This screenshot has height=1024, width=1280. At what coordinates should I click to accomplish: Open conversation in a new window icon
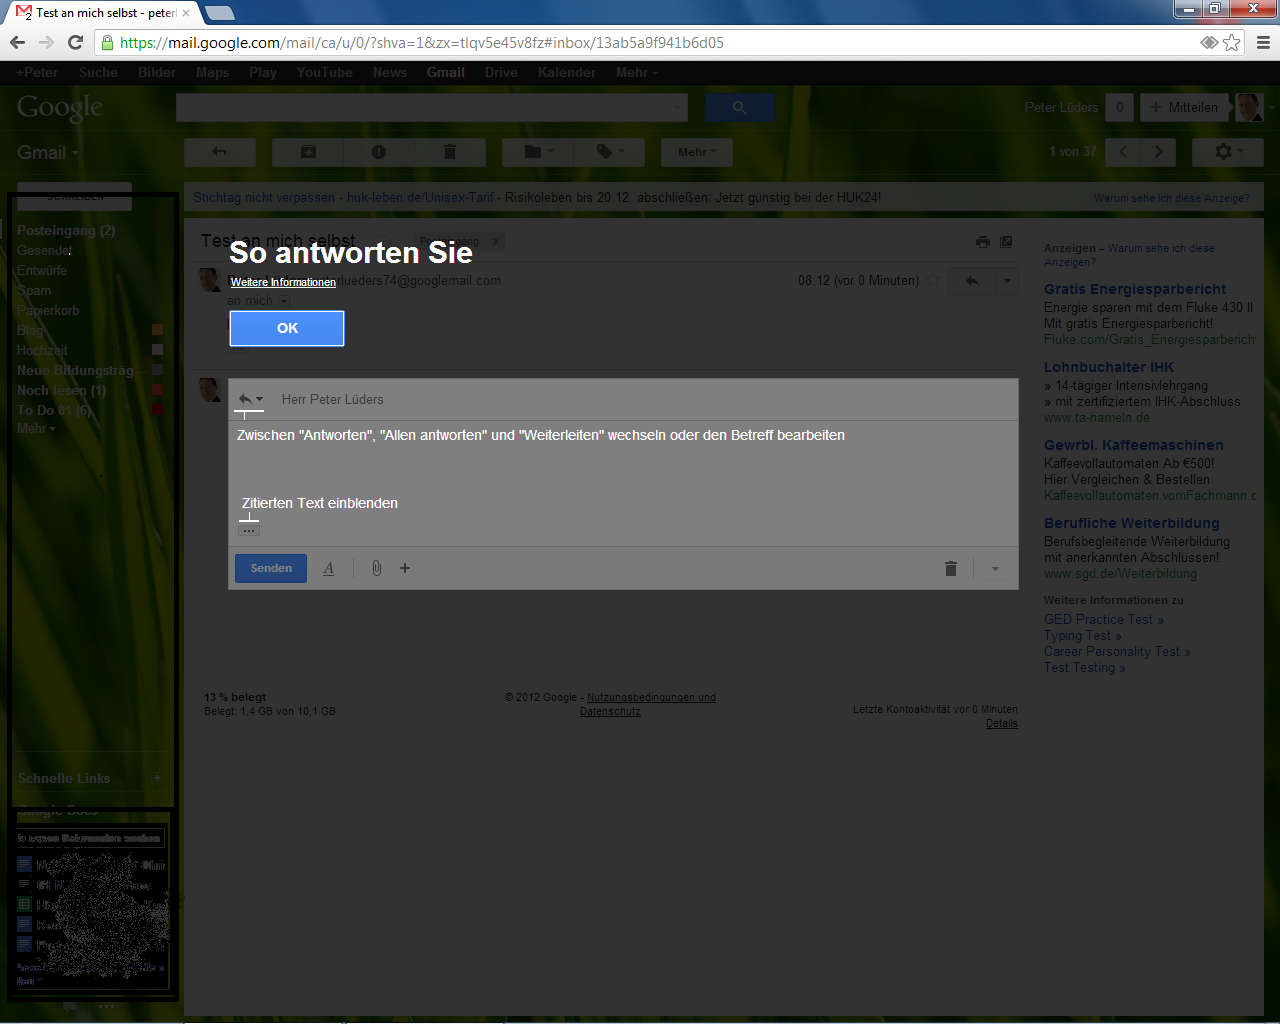click(x=1006, y=242)
